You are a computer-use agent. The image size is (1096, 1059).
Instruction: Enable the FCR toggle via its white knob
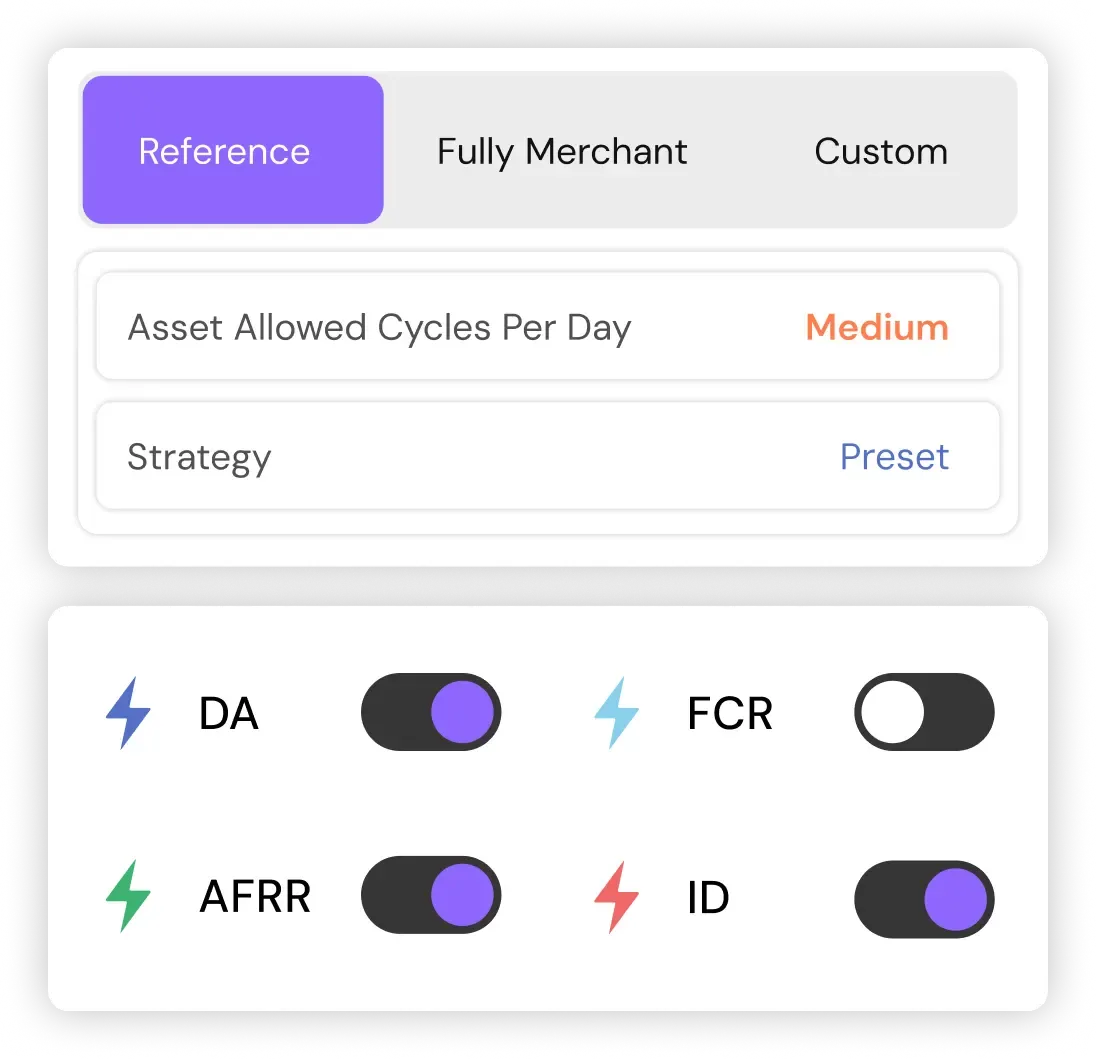point(893,712)
